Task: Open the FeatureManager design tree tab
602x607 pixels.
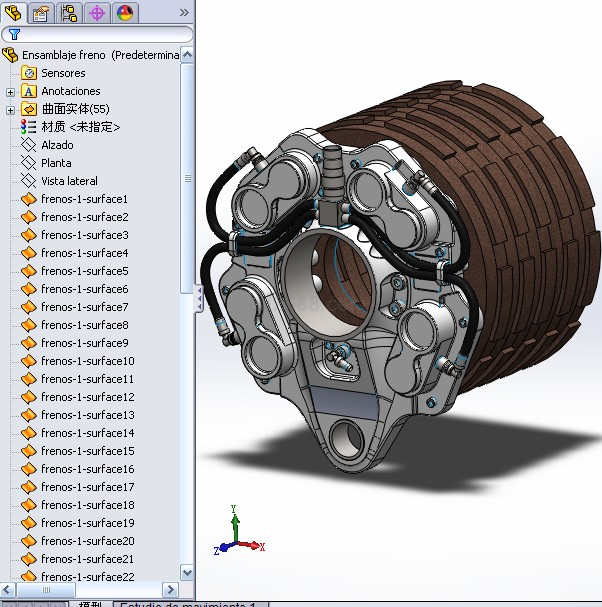Action: point(13,13)
